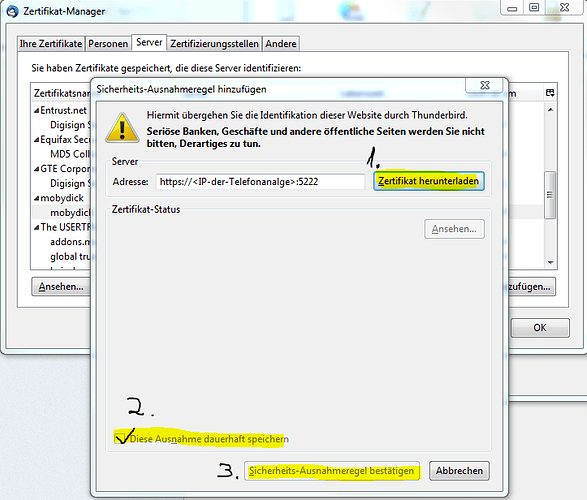Screen dimensions: 587x500
Task: Collapse the mobydick tree group
Action: 36,198
